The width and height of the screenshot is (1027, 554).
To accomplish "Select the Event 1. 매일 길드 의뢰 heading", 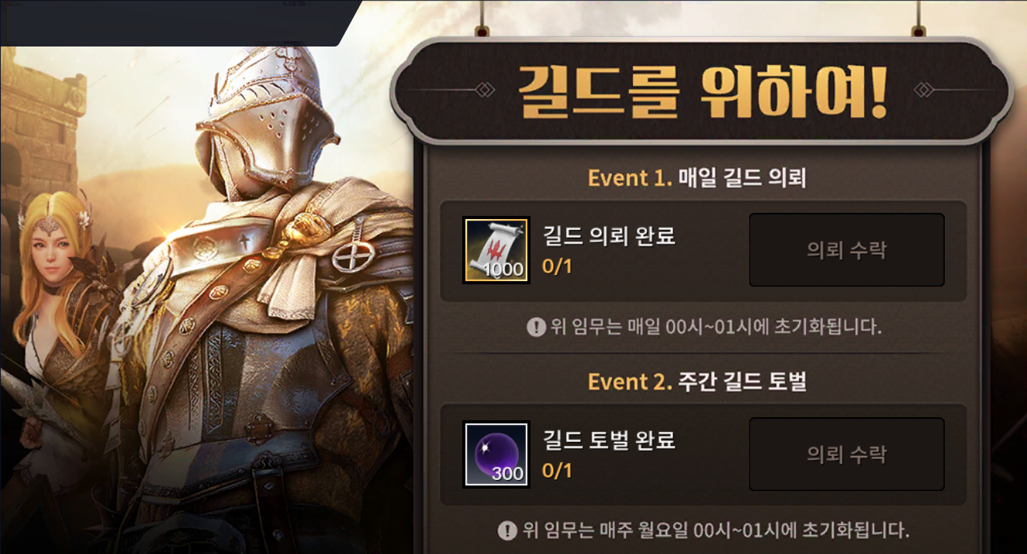I will point(697,177).
